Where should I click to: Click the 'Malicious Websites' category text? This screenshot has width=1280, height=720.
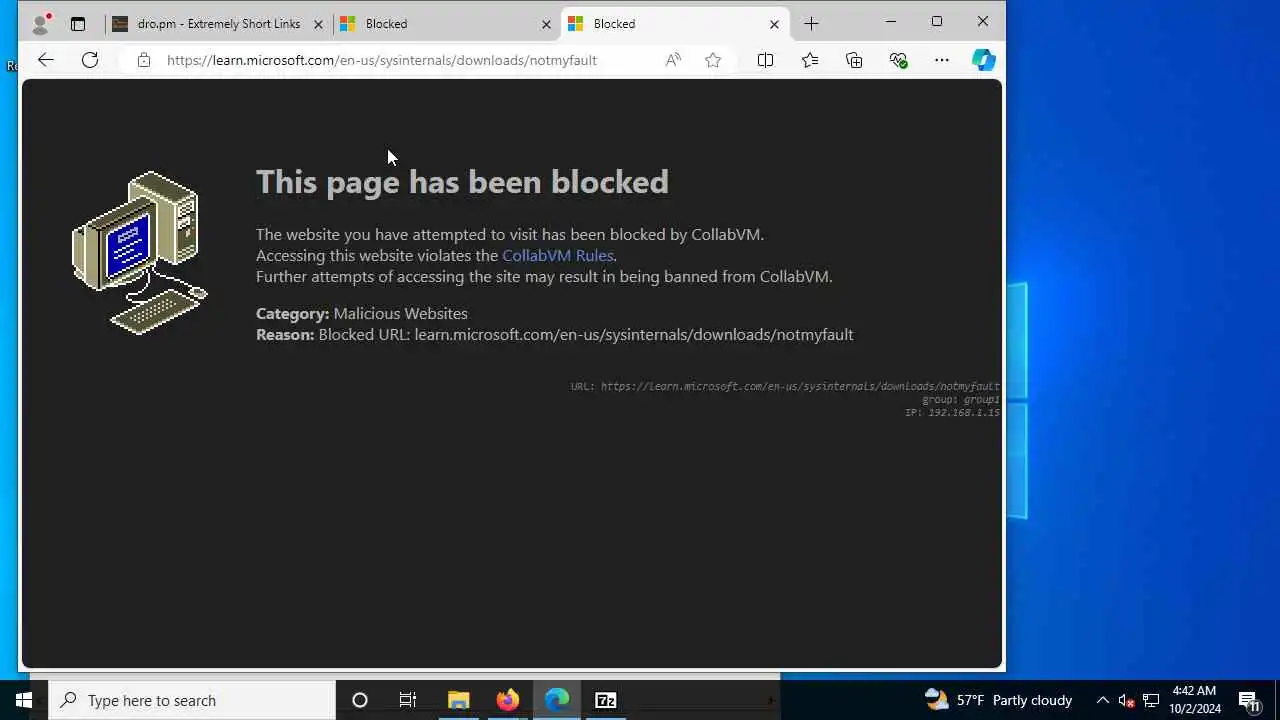[x=400, y=313]
